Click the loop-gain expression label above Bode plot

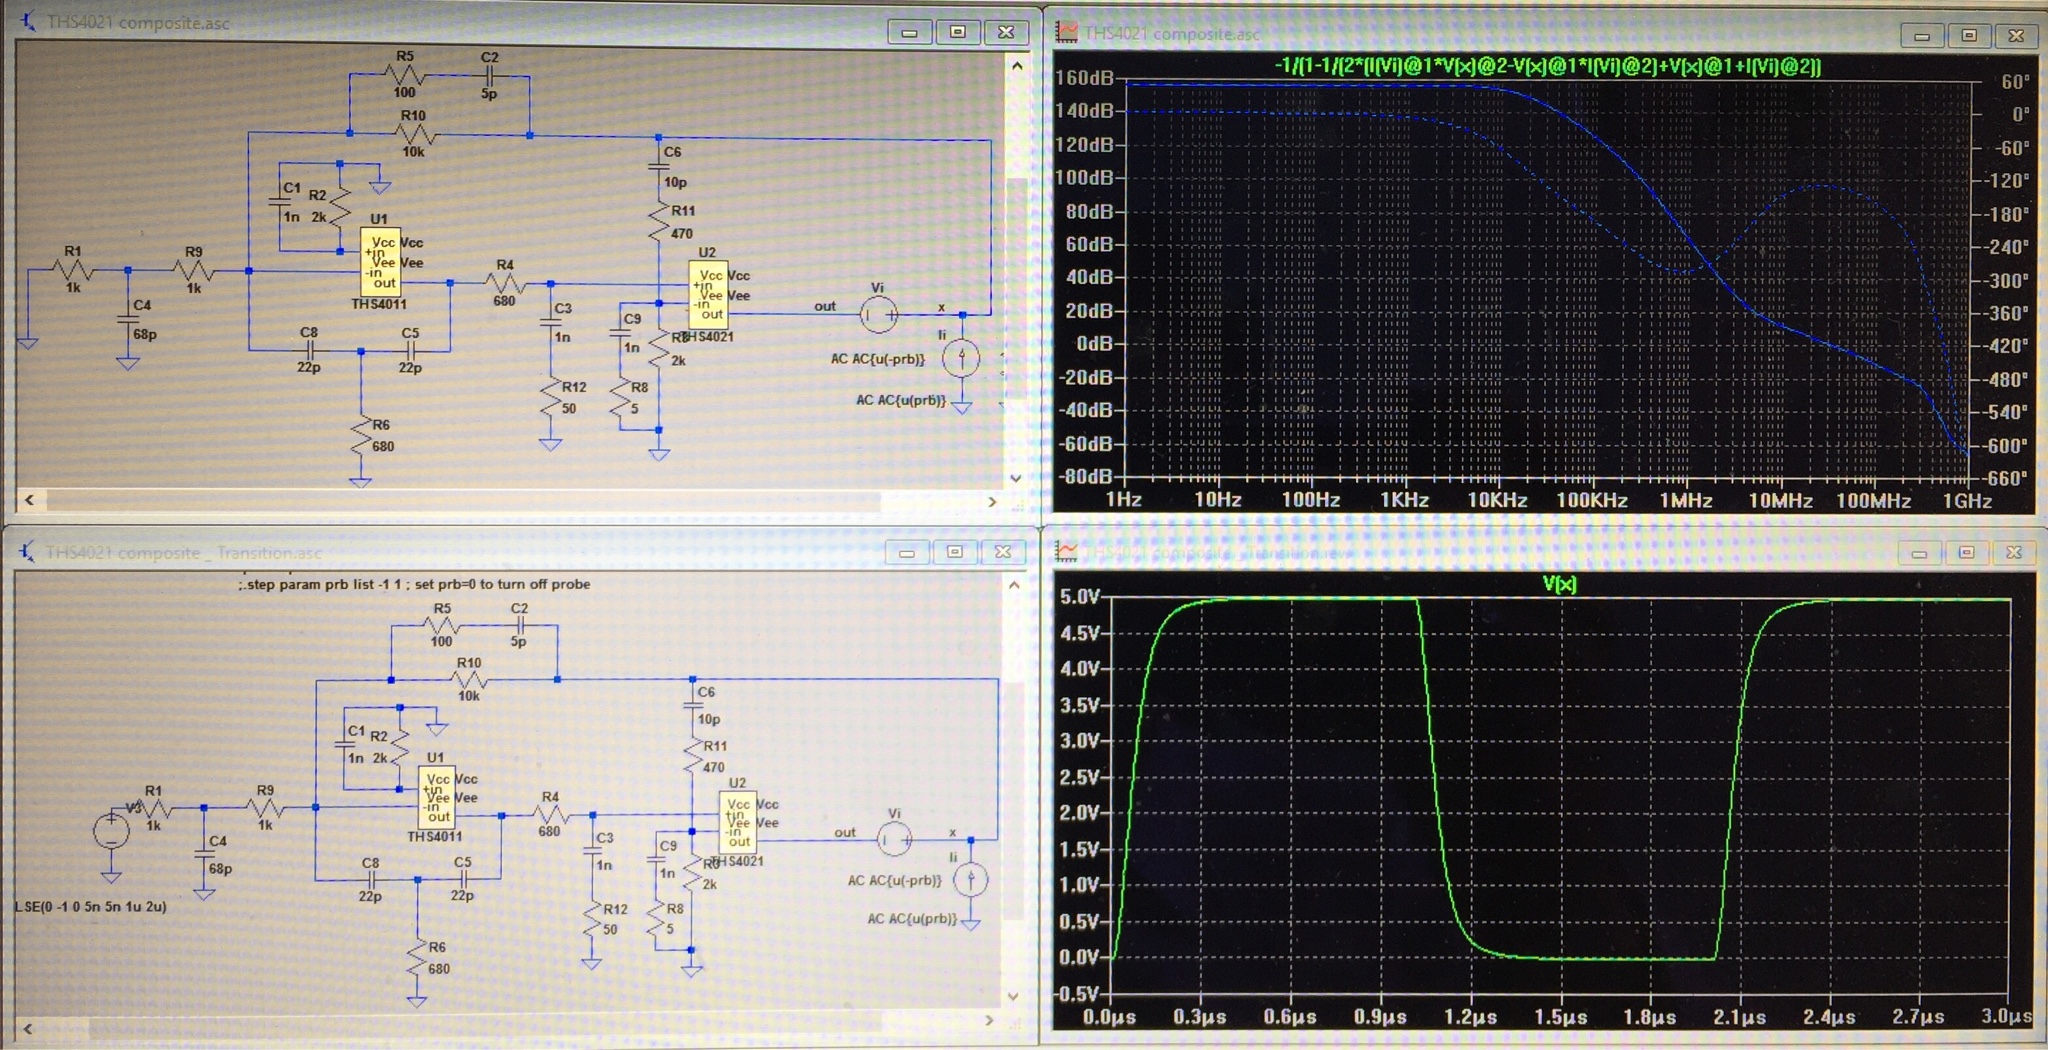(x=1547, y=66)
